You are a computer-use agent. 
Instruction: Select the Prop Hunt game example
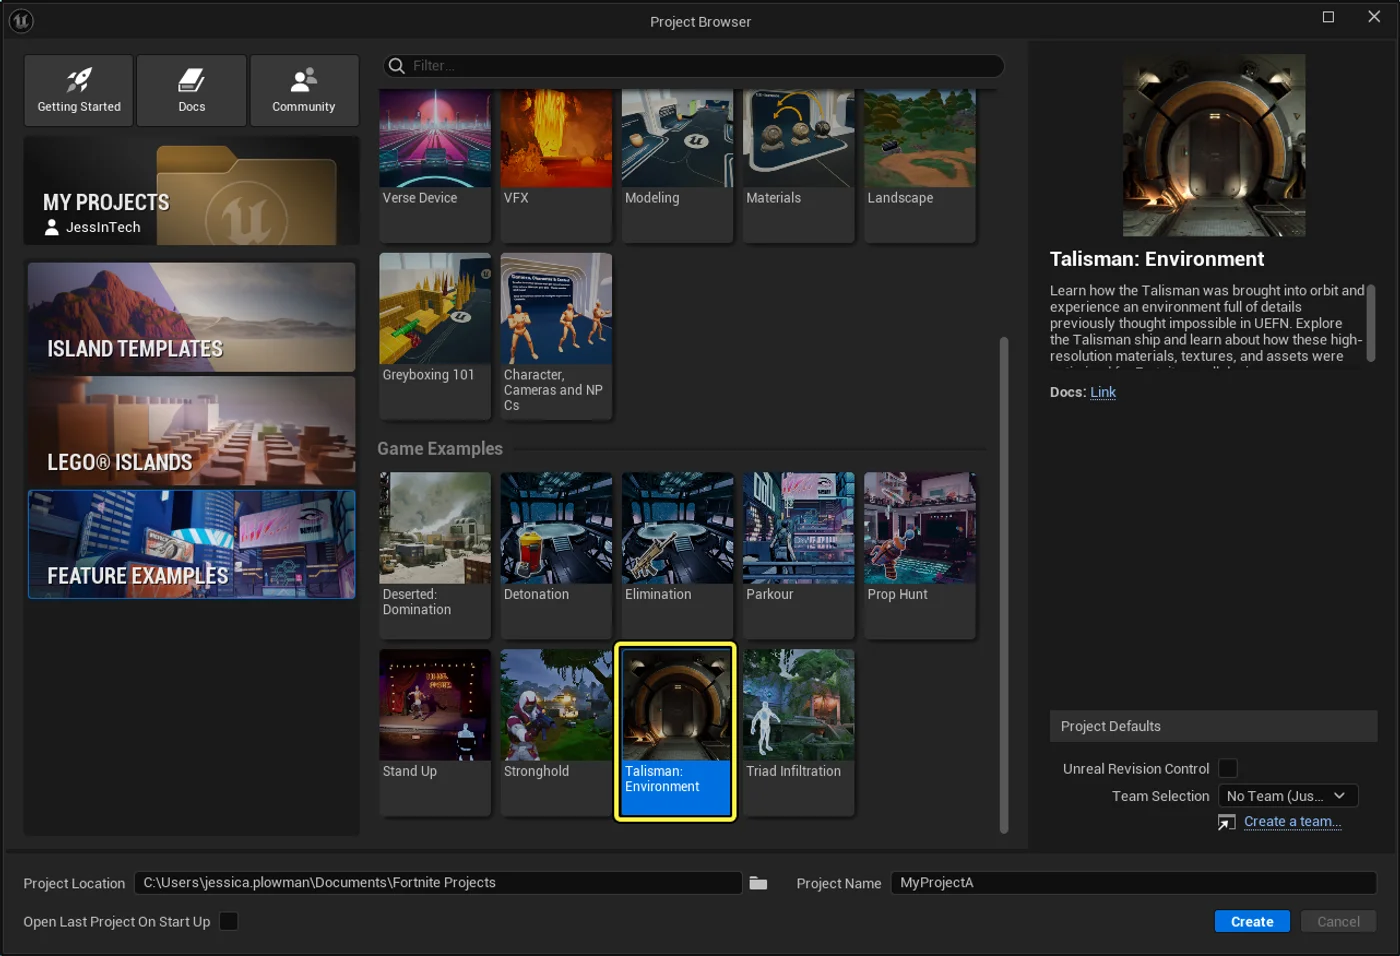pyautogui.click(x=919, y=555)
